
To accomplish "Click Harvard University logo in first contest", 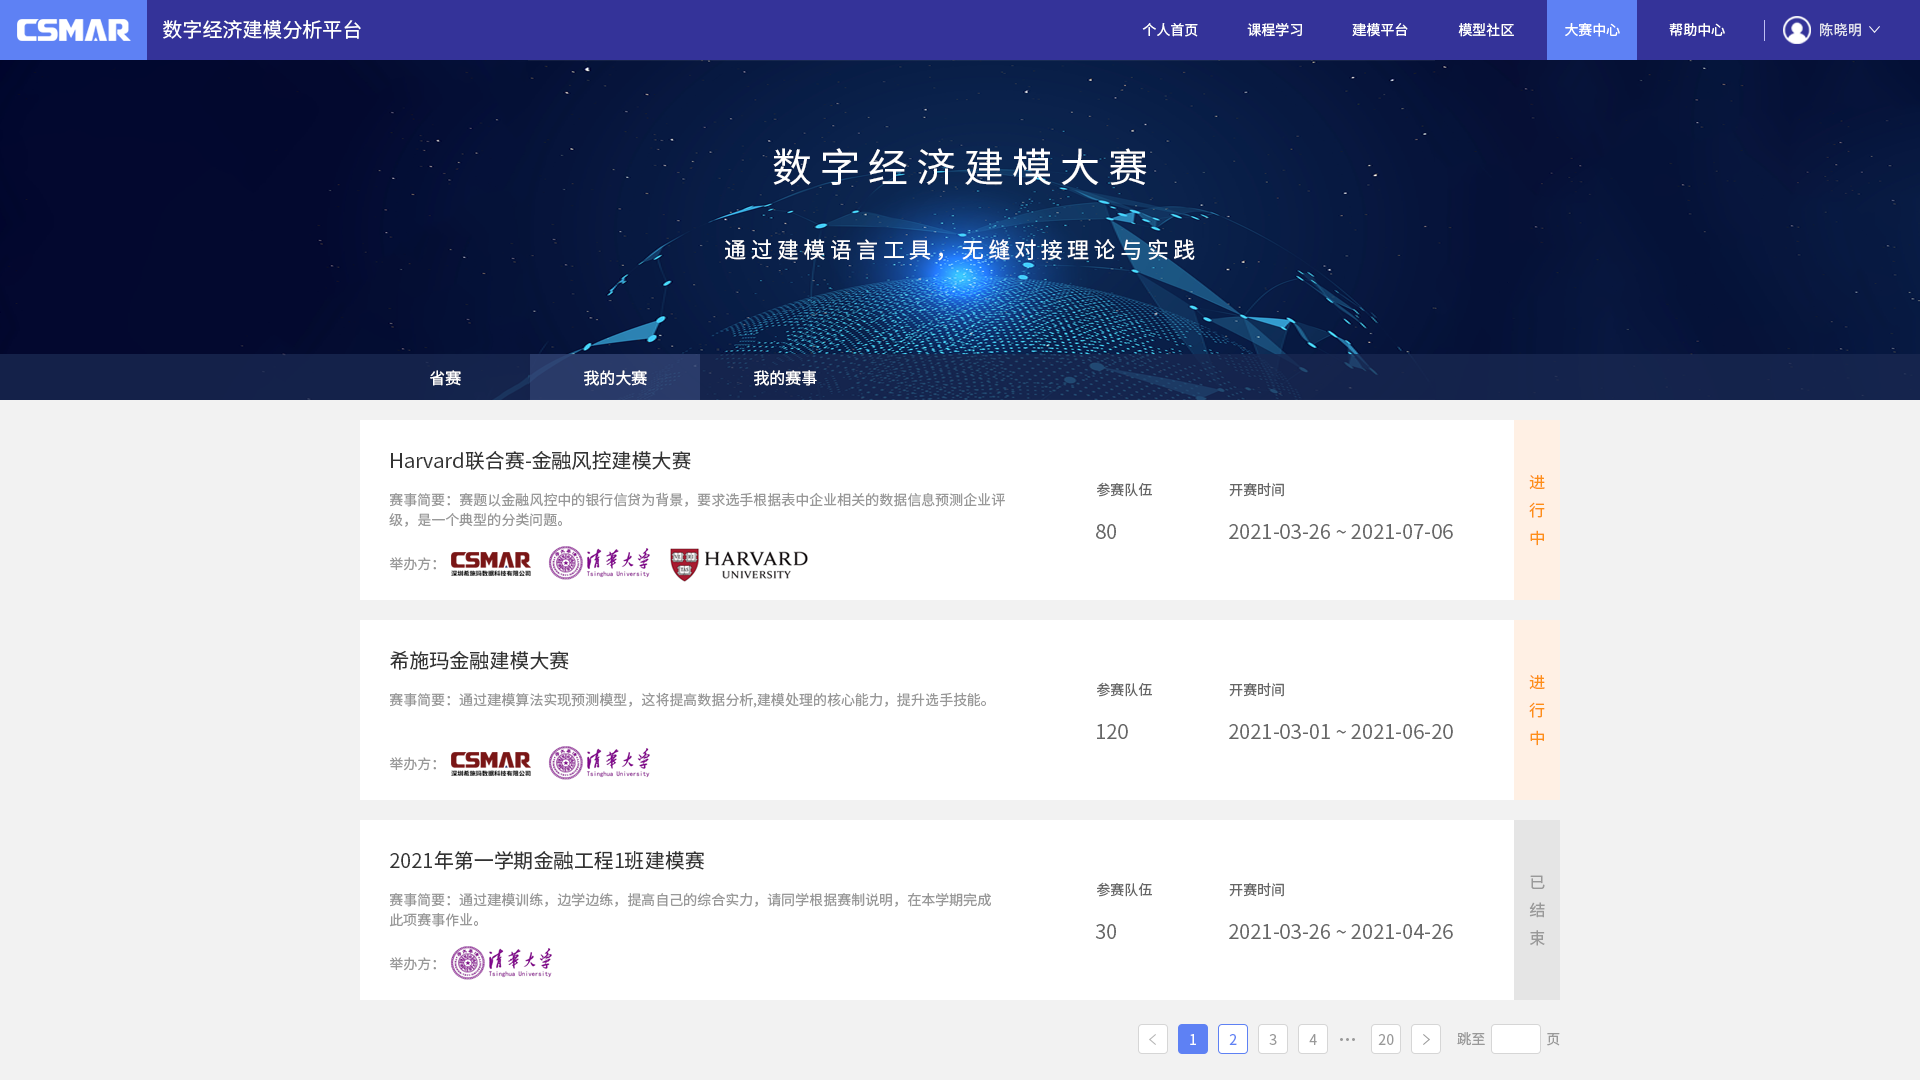I will pos(739,564).
